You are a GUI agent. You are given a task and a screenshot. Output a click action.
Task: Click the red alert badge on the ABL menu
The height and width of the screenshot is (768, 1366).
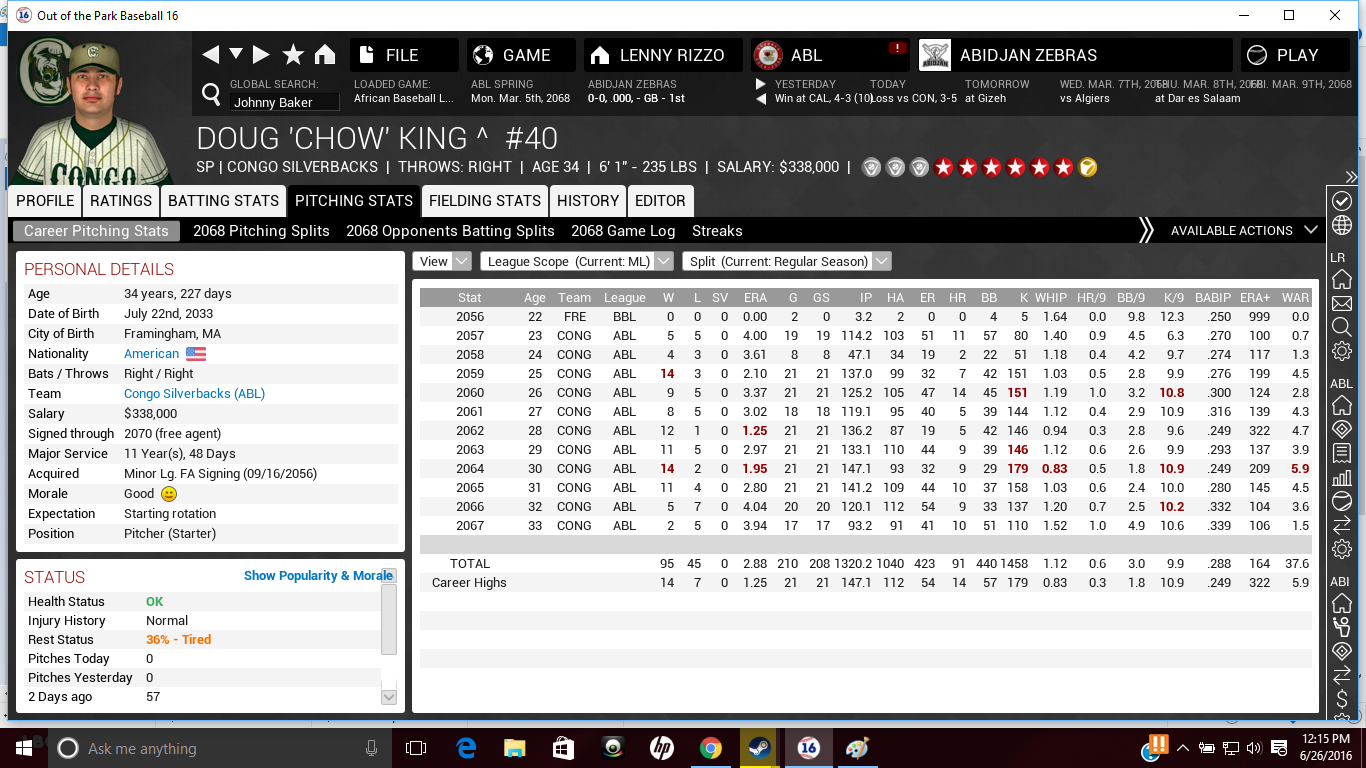[897, 48]
